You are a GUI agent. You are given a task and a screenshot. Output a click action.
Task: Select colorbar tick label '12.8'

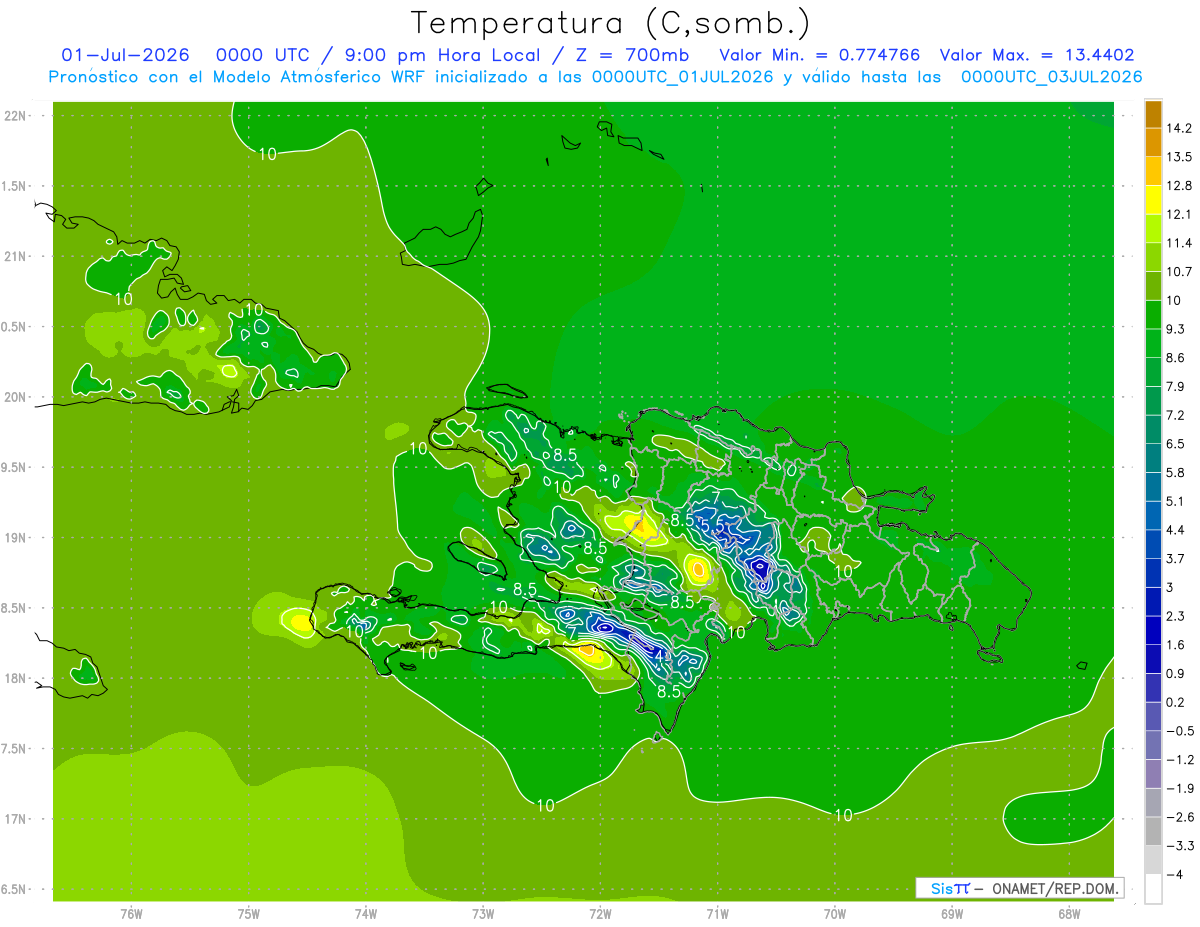(1180, 186)
